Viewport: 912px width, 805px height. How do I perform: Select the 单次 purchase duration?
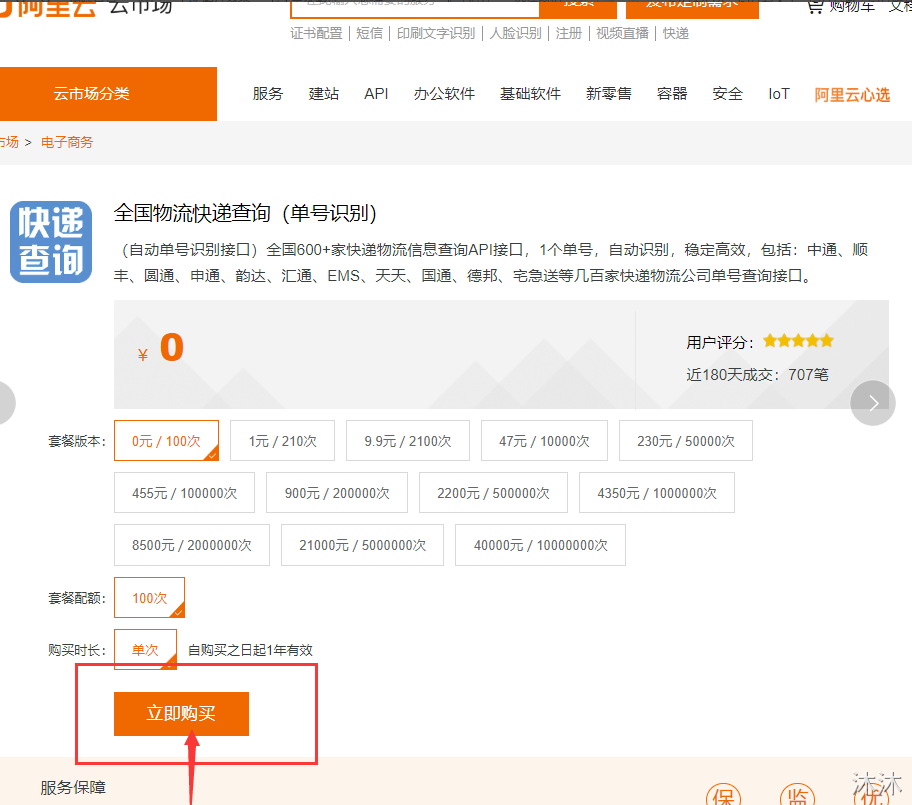pyautogui.click(x=145, y=649)
